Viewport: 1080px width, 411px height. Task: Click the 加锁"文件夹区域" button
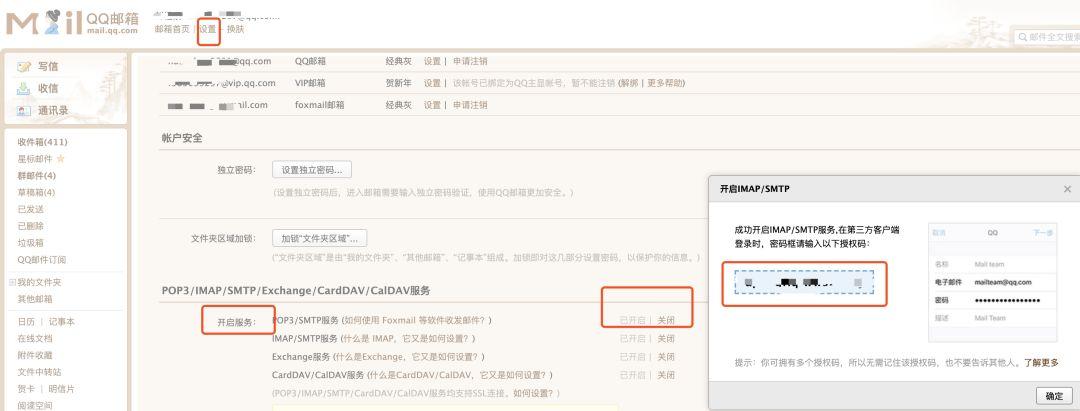click(x=320, y=238)
